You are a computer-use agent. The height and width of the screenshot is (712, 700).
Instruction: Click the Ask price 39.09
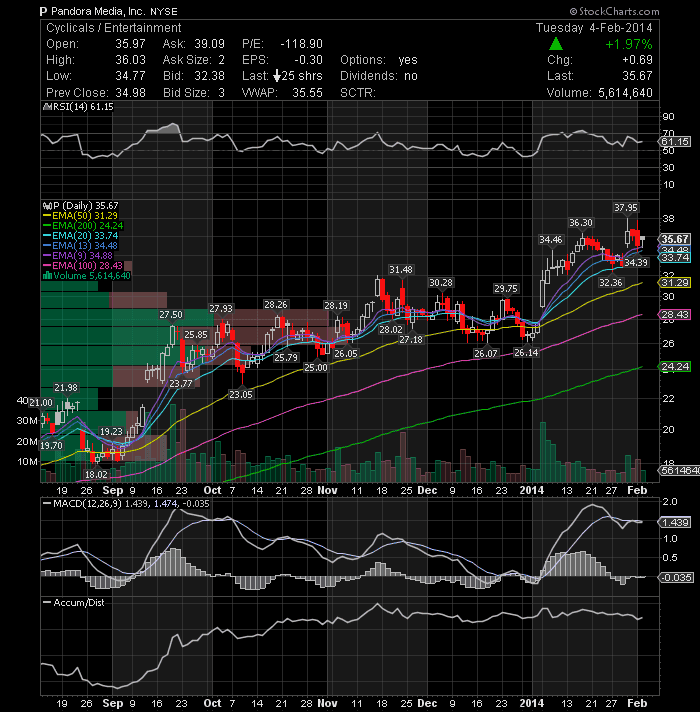[209, 44]
